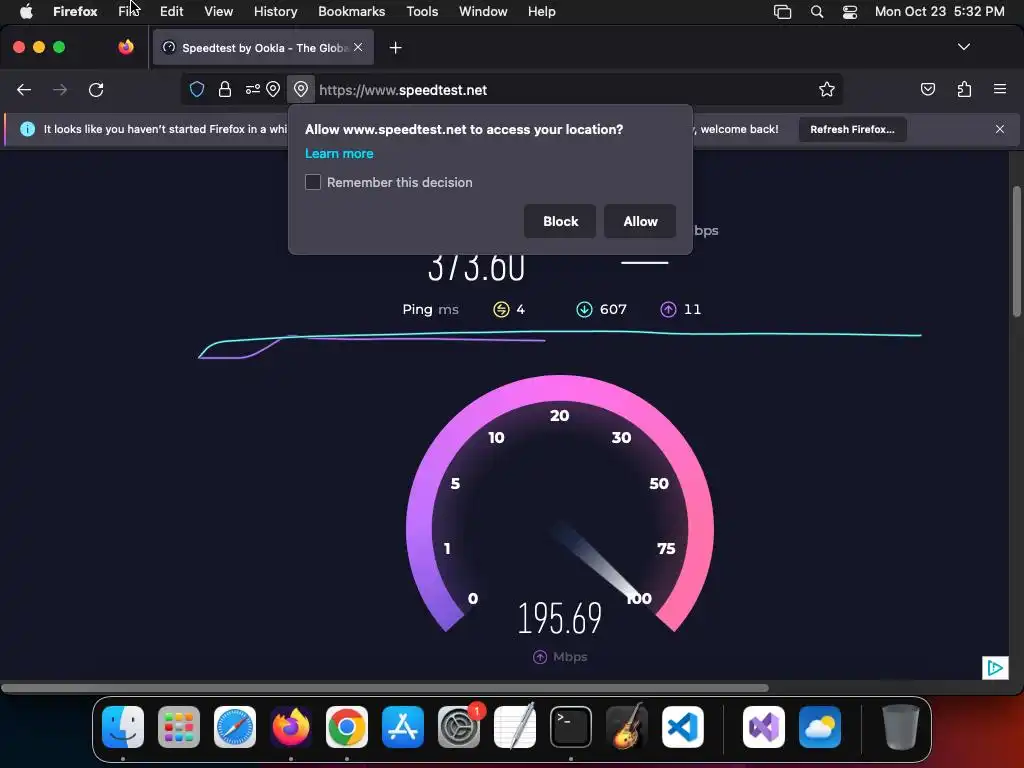The image size is (1024, 768).
Task: Open Launchpad from the Dock
Action: click(x=179, y=727)
